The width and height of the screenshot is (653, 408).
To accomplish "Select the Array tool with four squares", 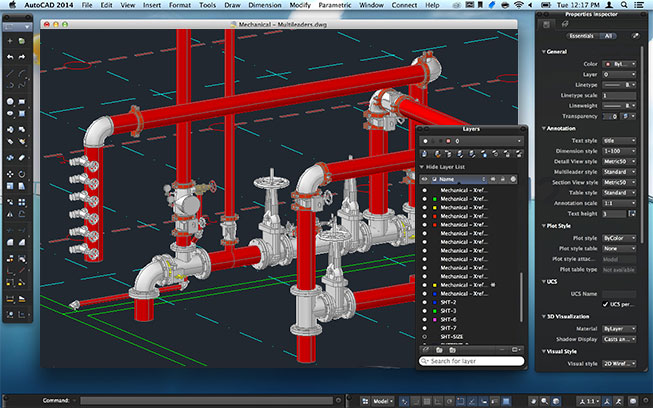I will coord(22,202).
